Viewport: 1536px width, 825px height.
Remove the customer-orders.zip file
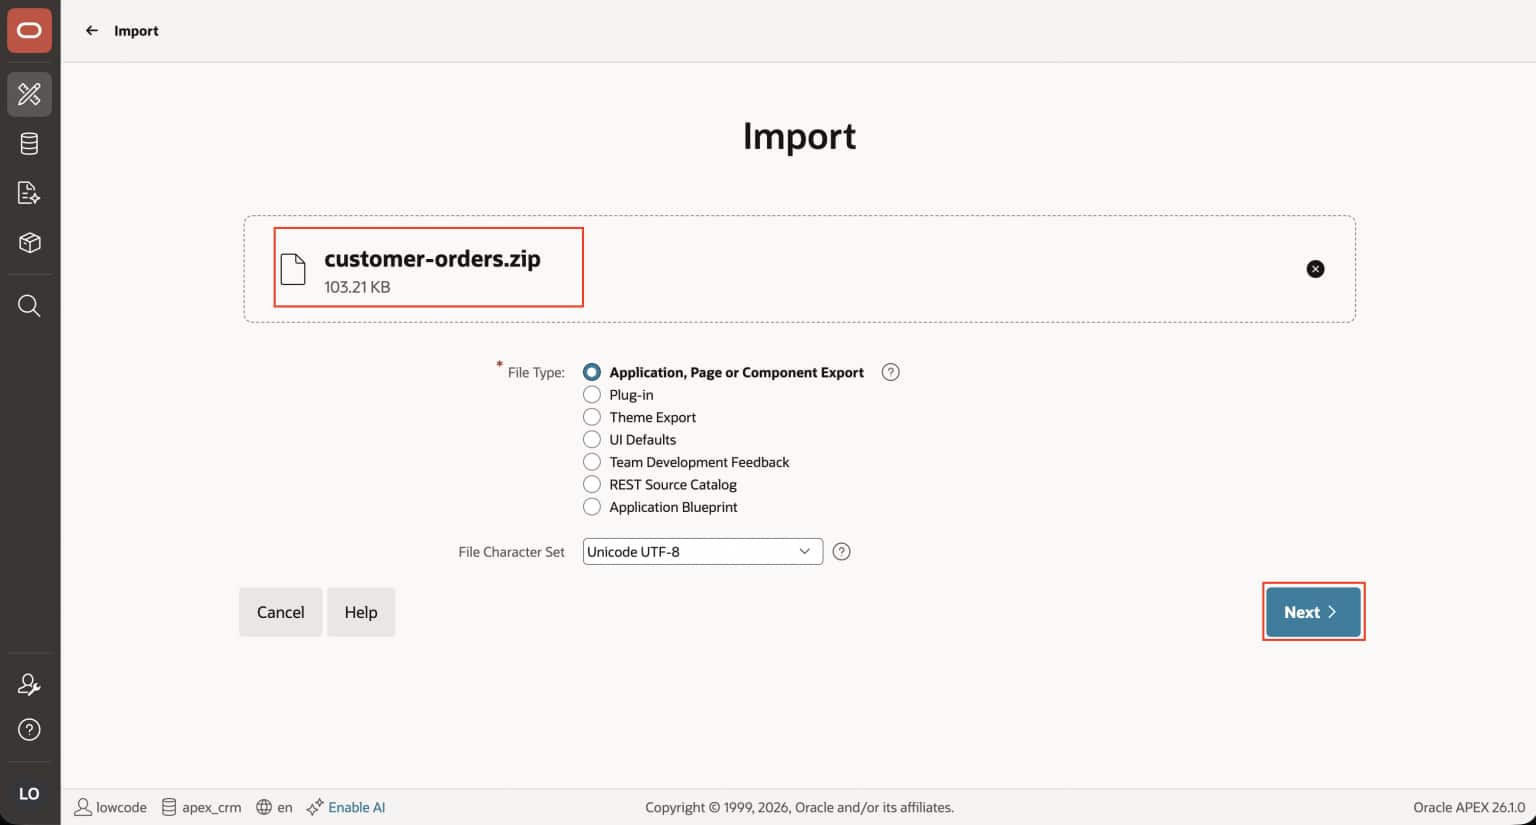click(1315, 269)
